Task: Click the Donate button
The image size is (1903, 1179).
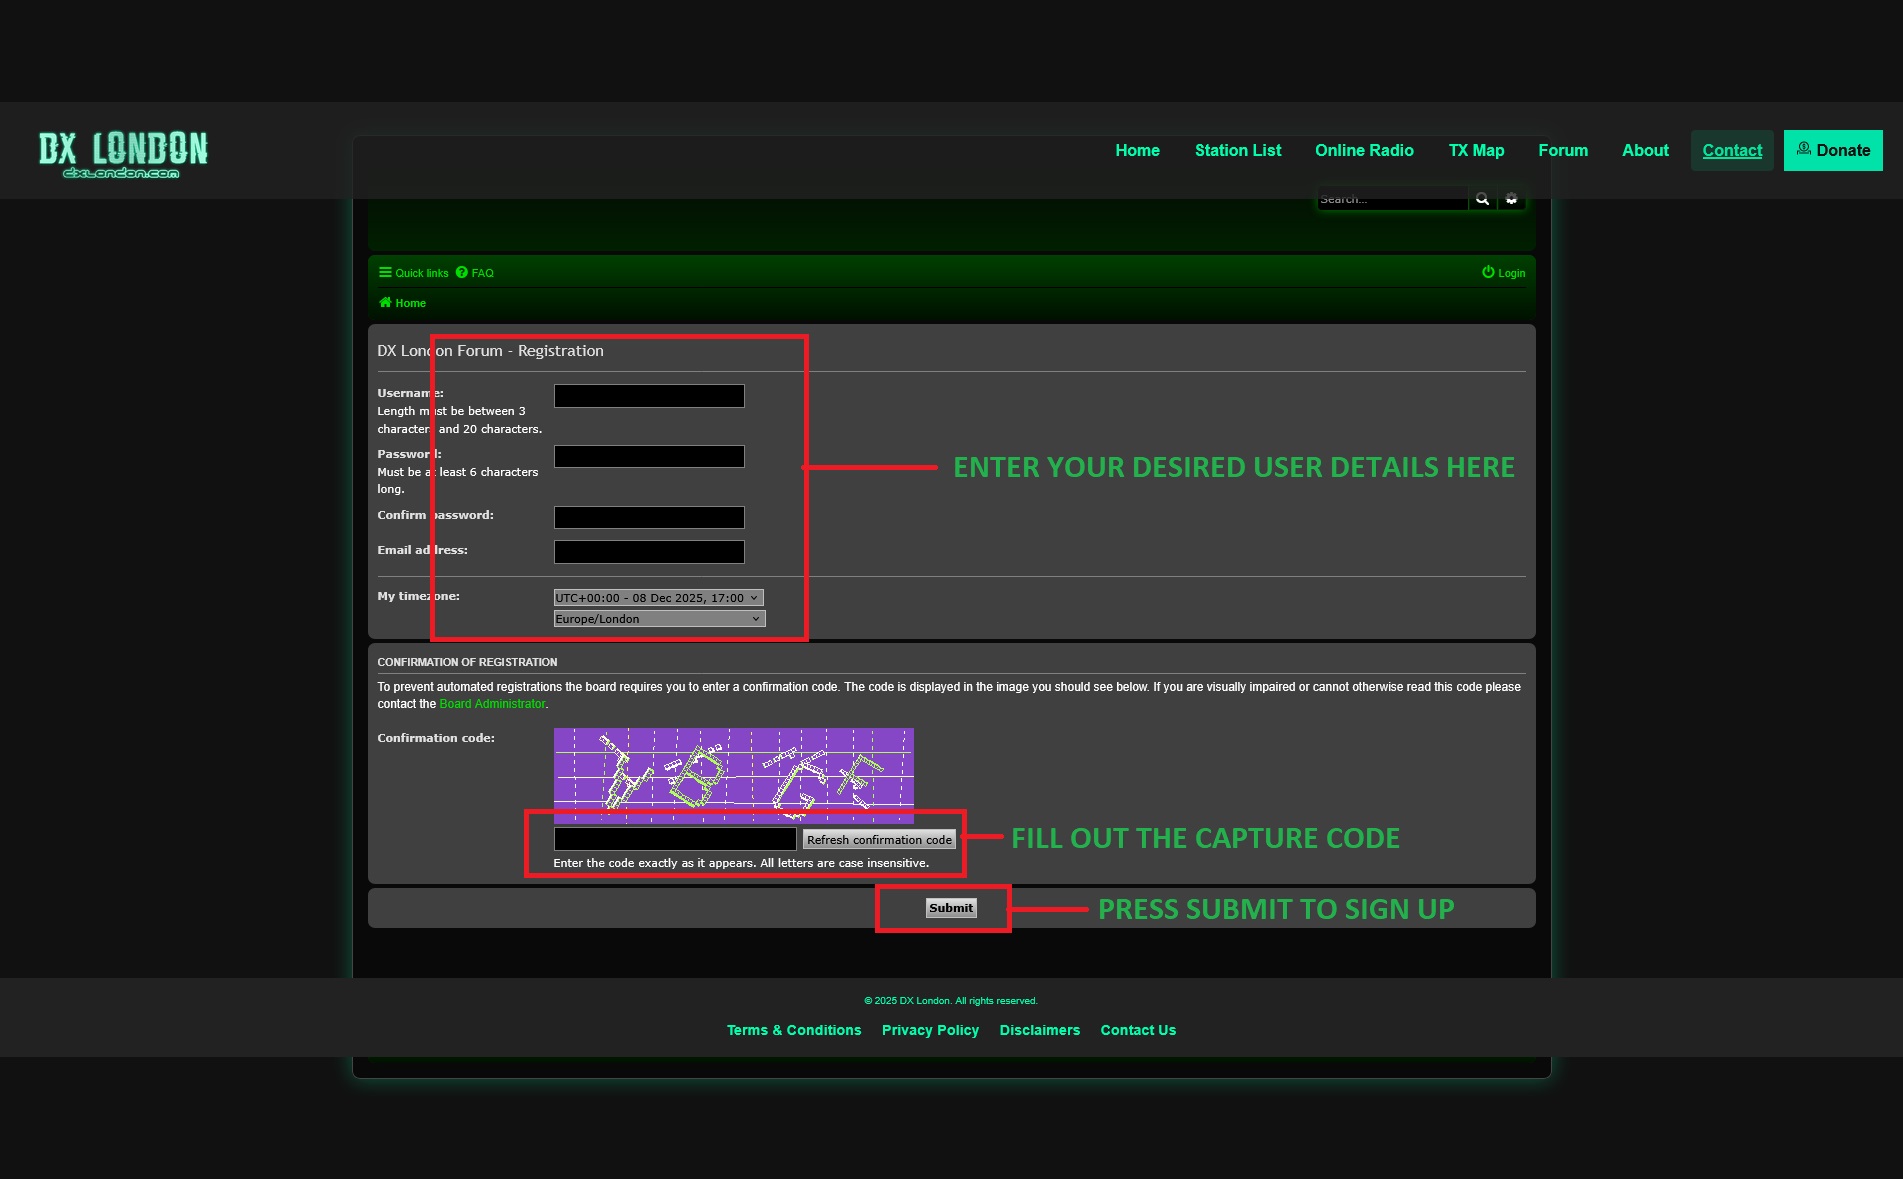Action: (x=1832, y=150)
